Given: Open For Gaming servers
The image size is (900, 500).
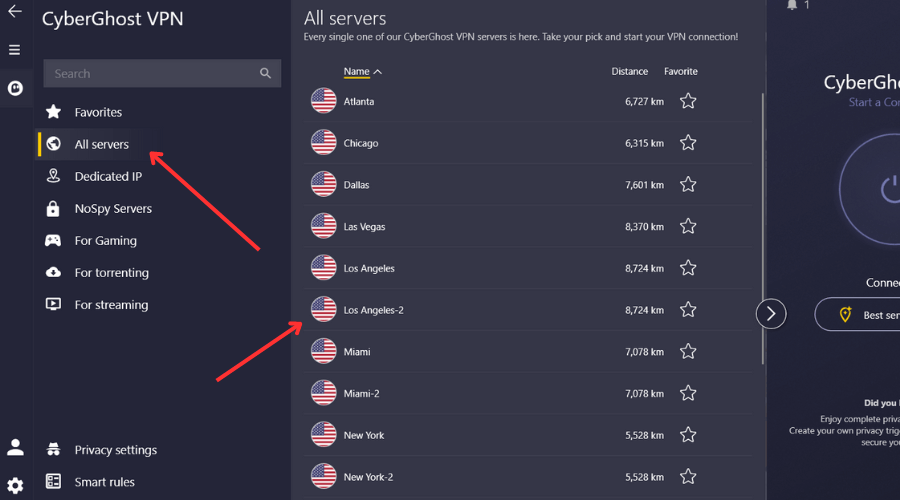Looking at the screenshot, I should pos(106,241).
